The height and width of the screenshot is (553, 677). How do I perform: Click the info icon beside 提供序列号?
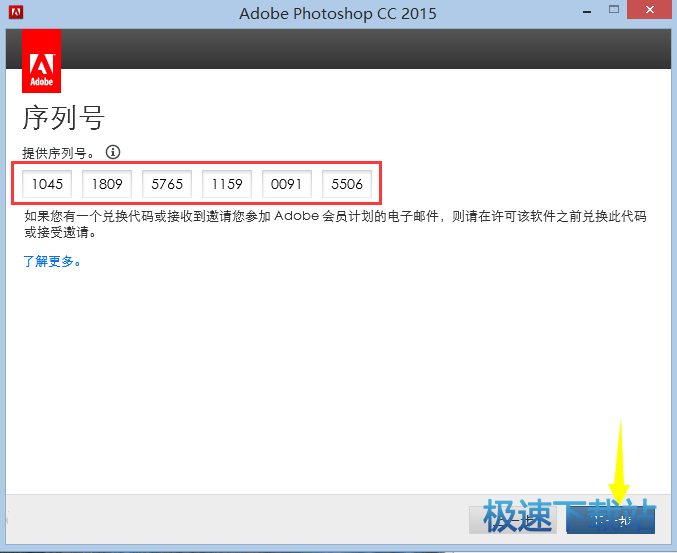click(113, 152)
